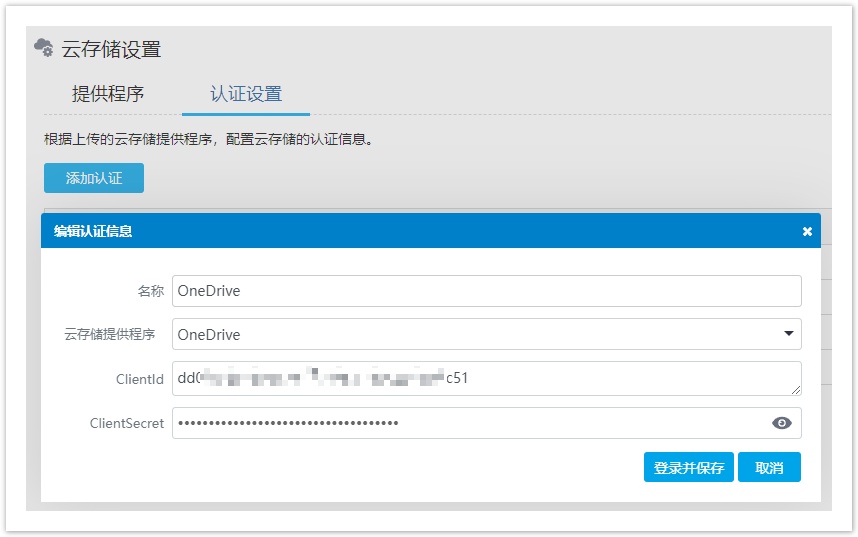Switch to the 提供程序 tab
Image resolution: width=858 pixels, height=537 pixels.
click(x=108, y=94)
